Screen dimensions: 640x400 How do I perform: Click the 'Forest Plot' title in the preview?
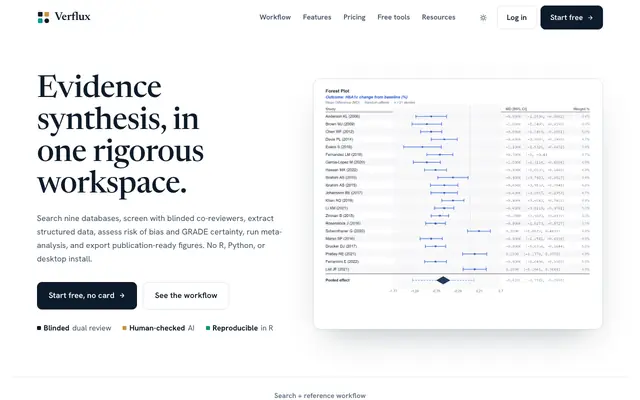coord(337,91)
